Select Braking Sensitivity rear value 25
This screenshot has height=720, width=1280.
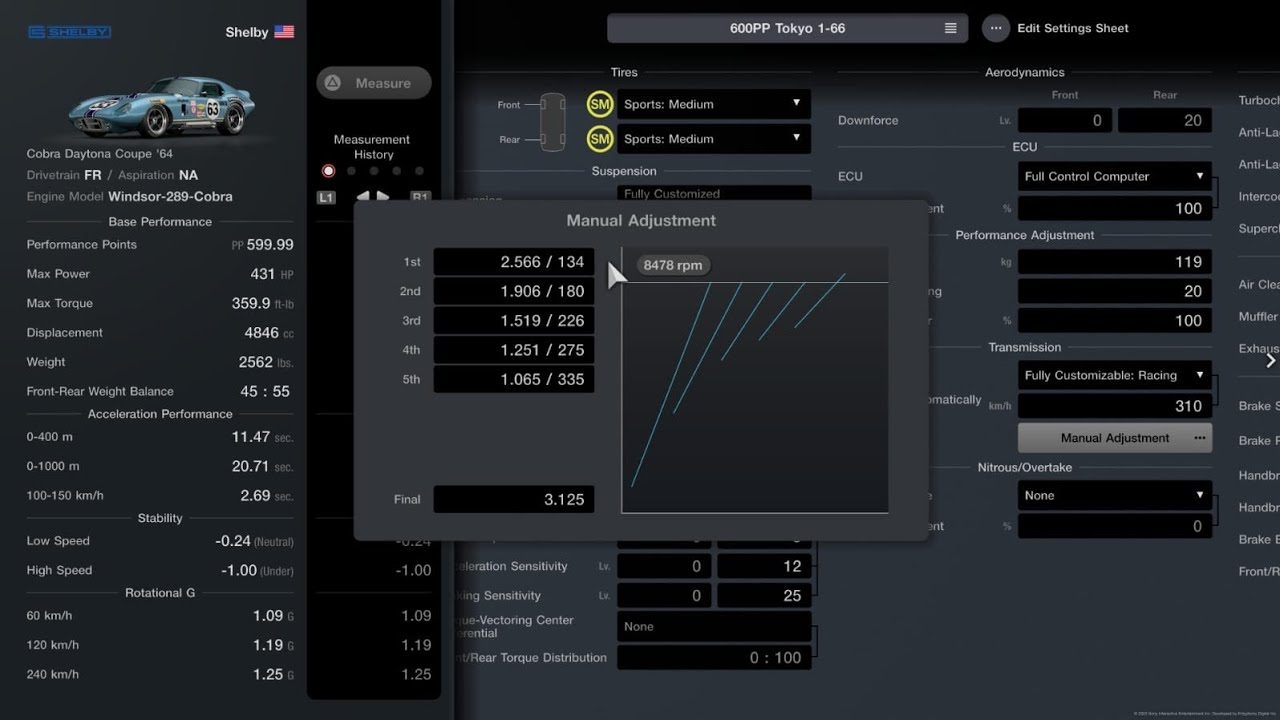tap(764, 595)
